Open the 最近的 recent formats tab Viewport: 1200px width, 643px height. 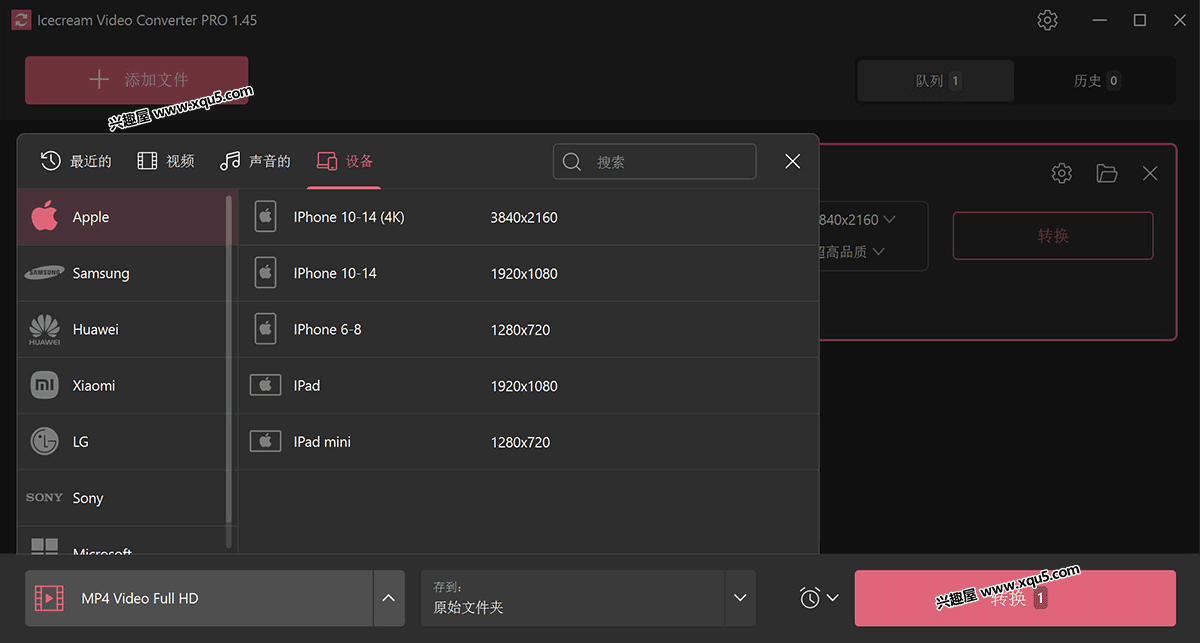(x=76, y=161)
